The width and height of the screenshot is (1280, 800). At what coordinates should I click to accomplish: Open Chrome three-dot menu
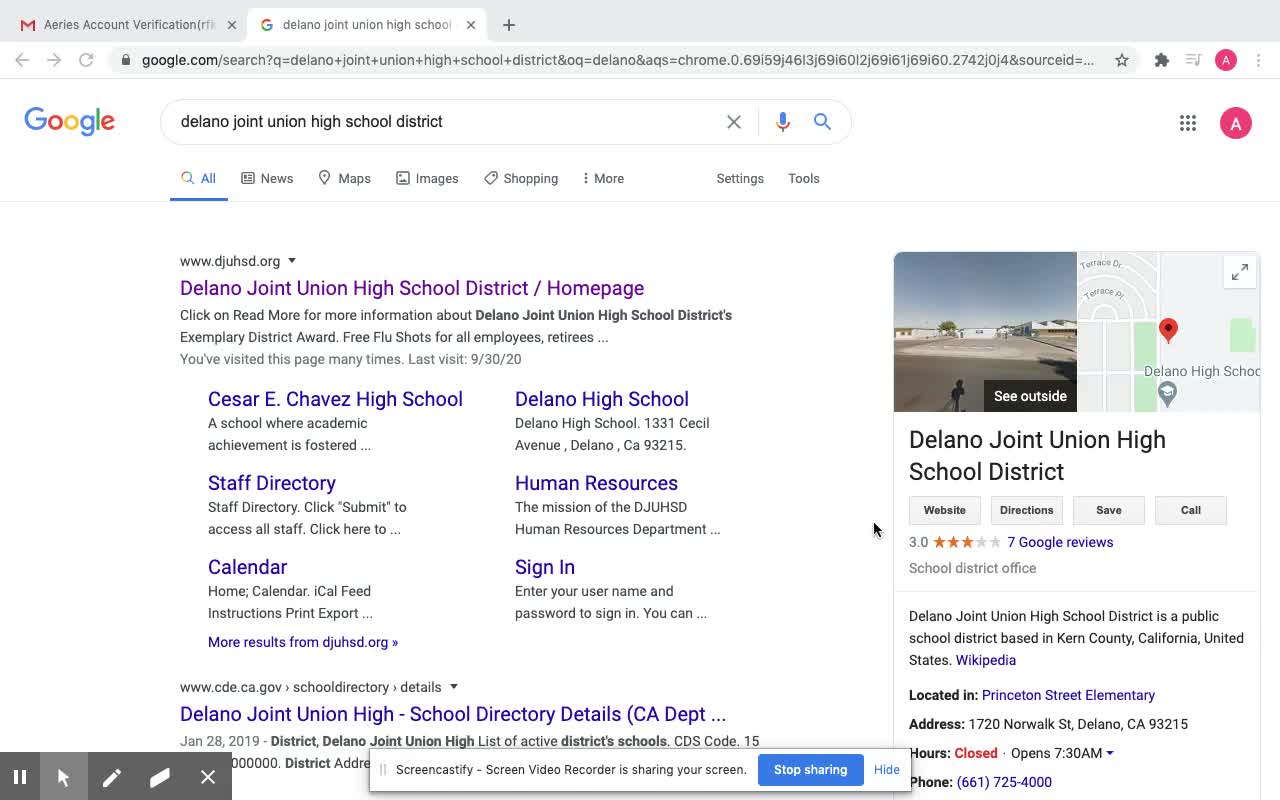coord(1259,60)
